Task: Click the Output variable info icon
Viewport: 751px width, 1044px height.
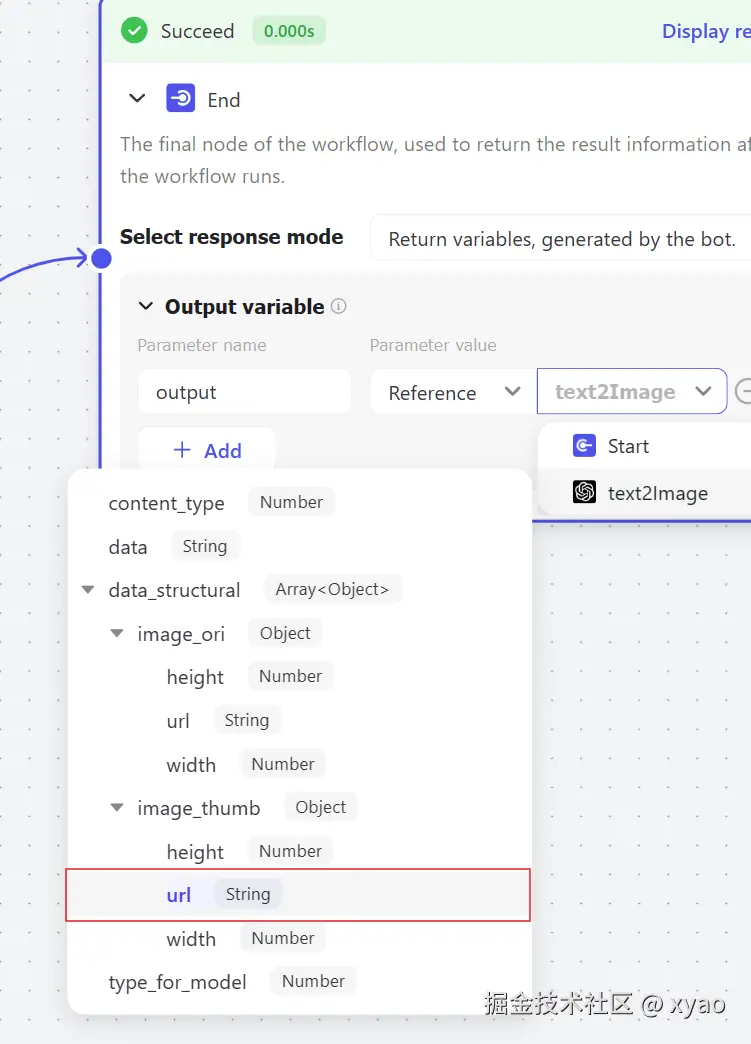Action: [339, 306]
